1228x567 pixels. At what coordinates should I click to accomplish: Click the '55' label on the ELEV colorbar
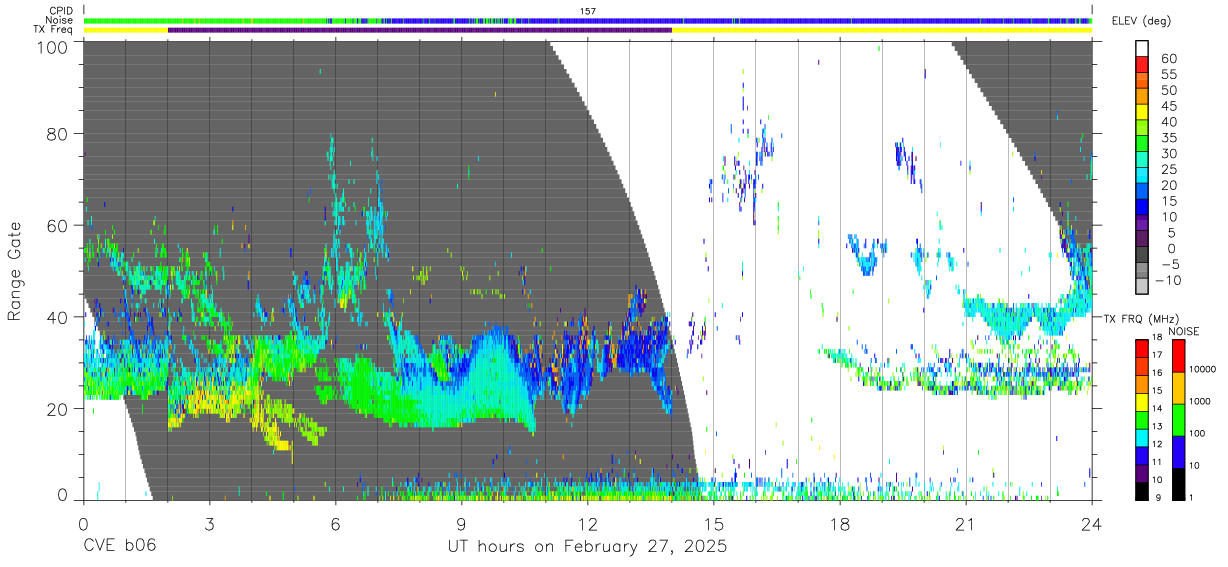(1170, 75)
